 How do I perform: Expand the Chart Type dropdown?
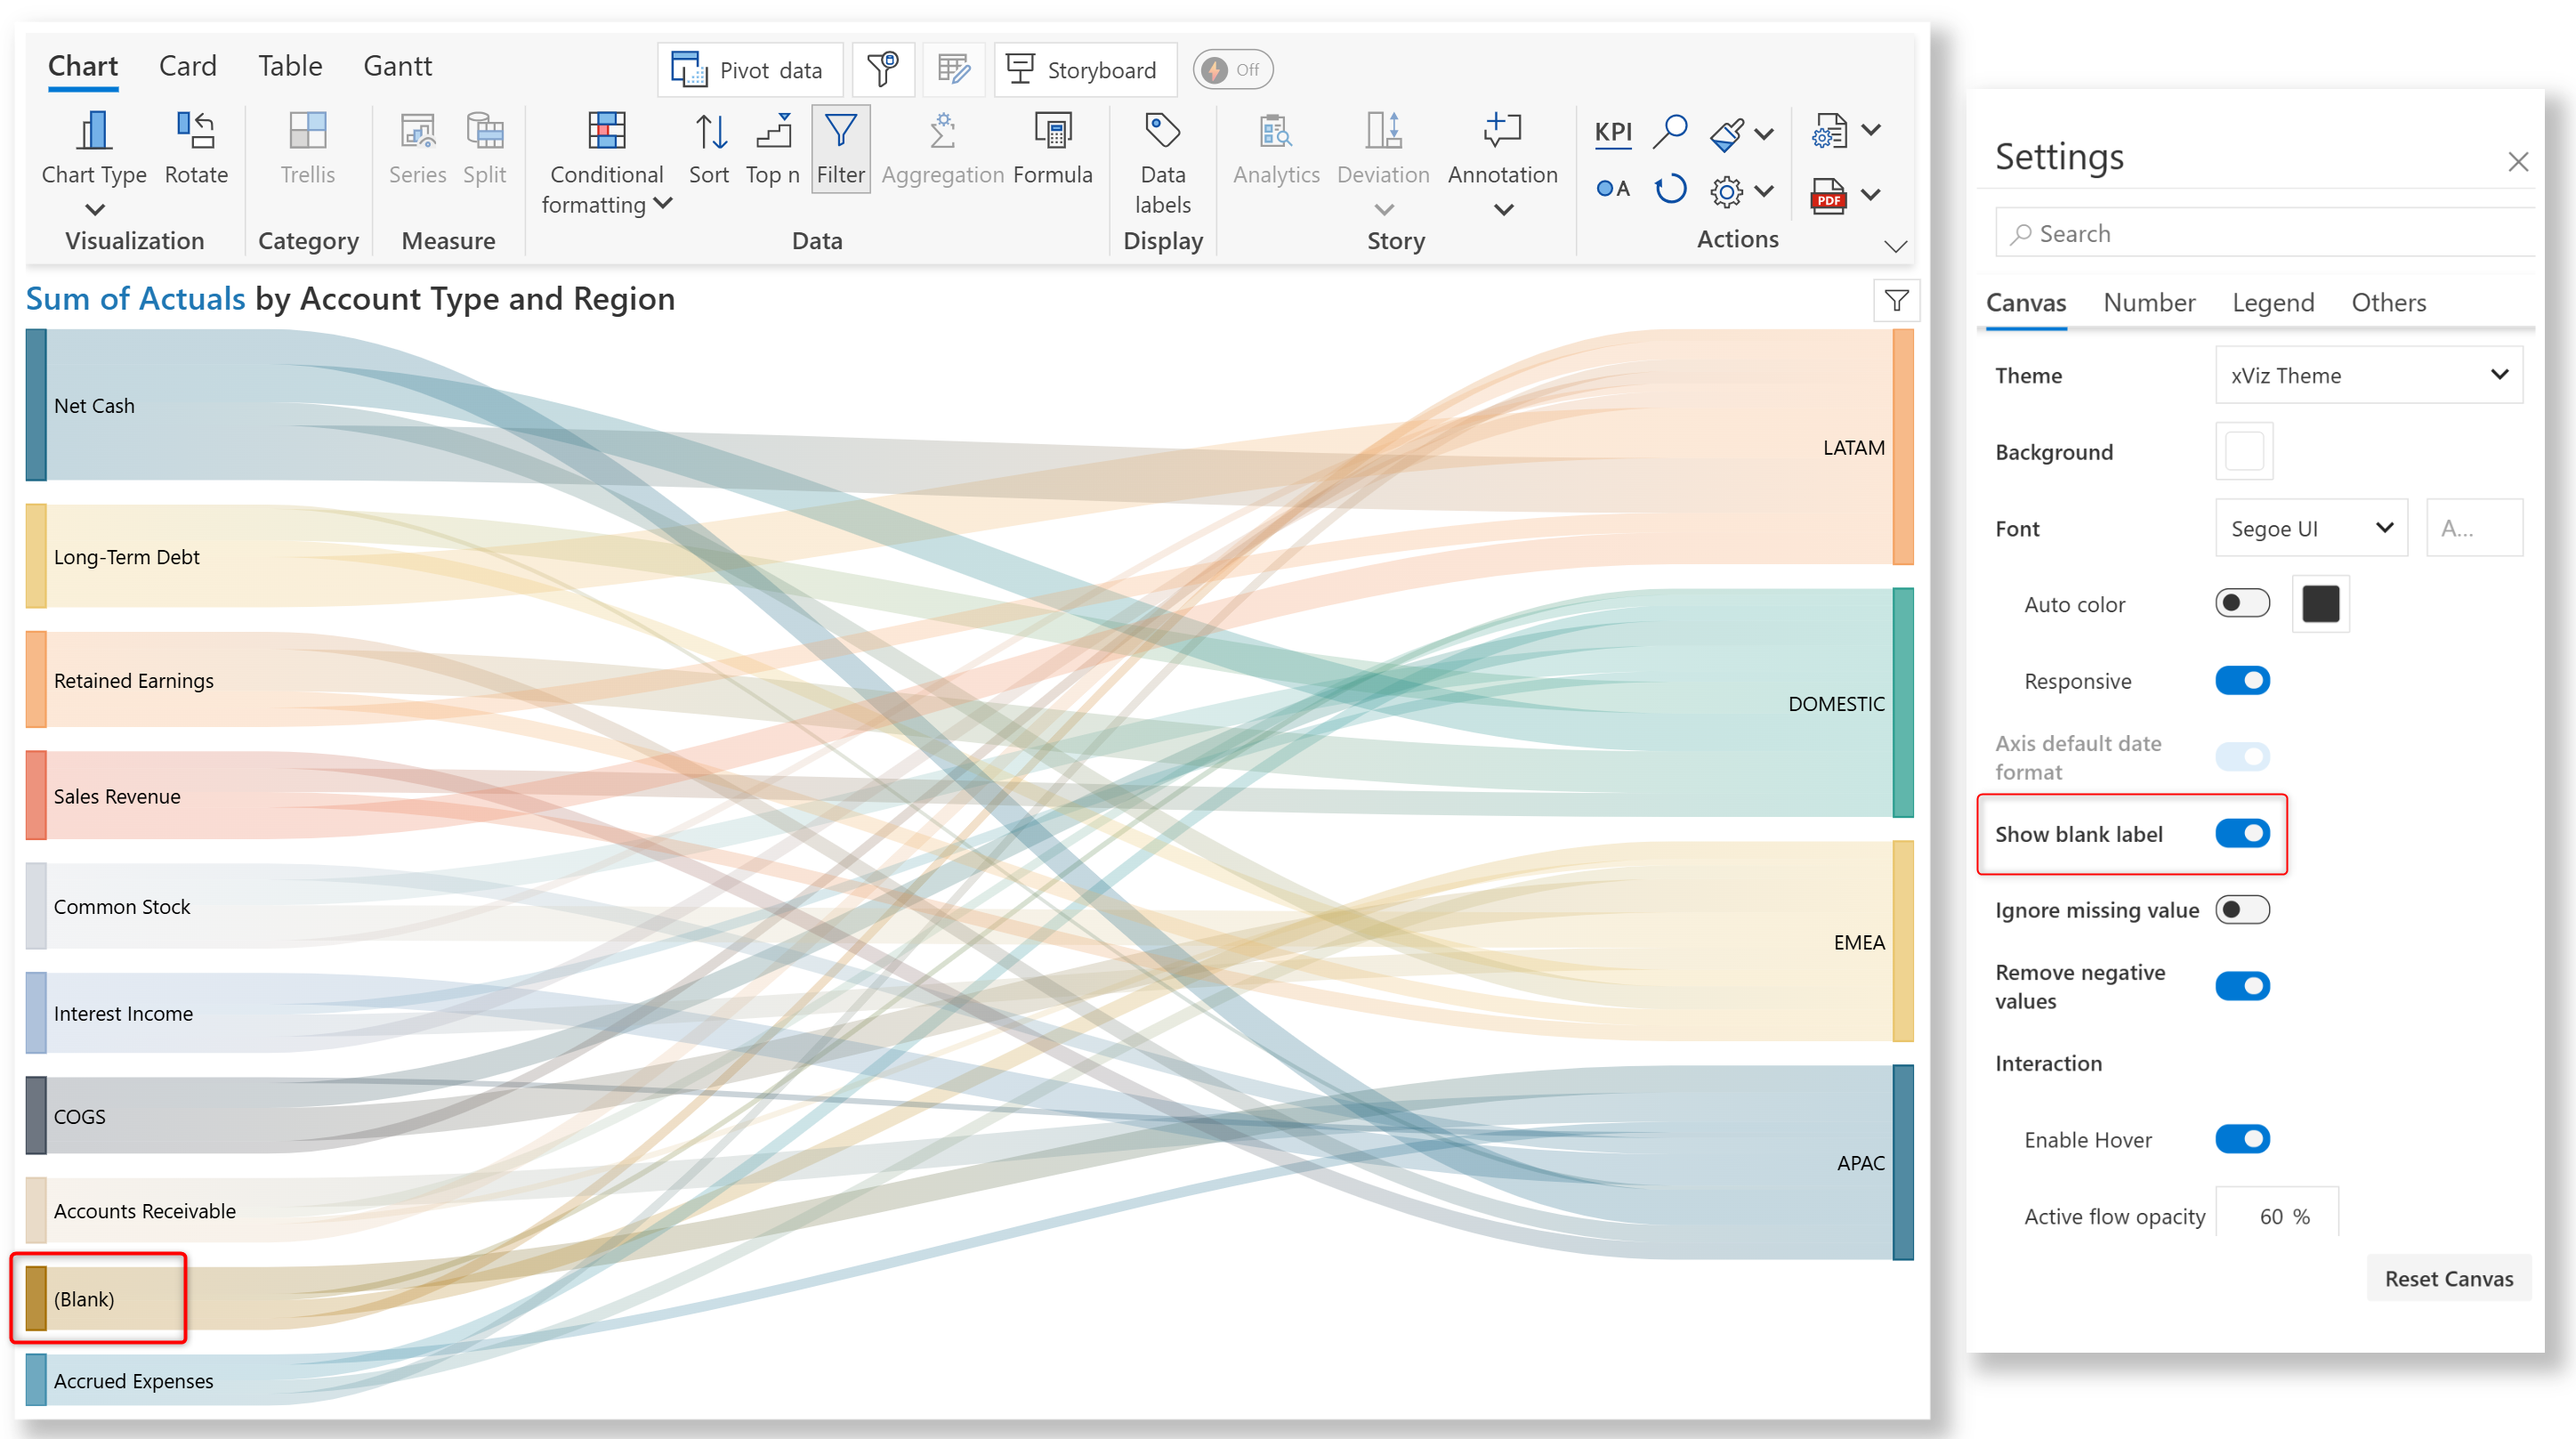94,210
